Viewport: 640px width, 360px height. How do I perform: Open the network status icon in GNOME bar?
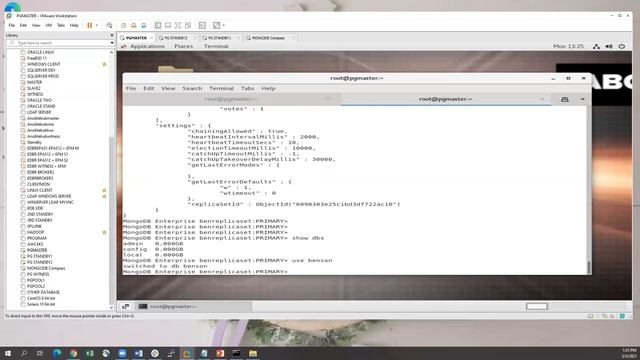point(596,47)
